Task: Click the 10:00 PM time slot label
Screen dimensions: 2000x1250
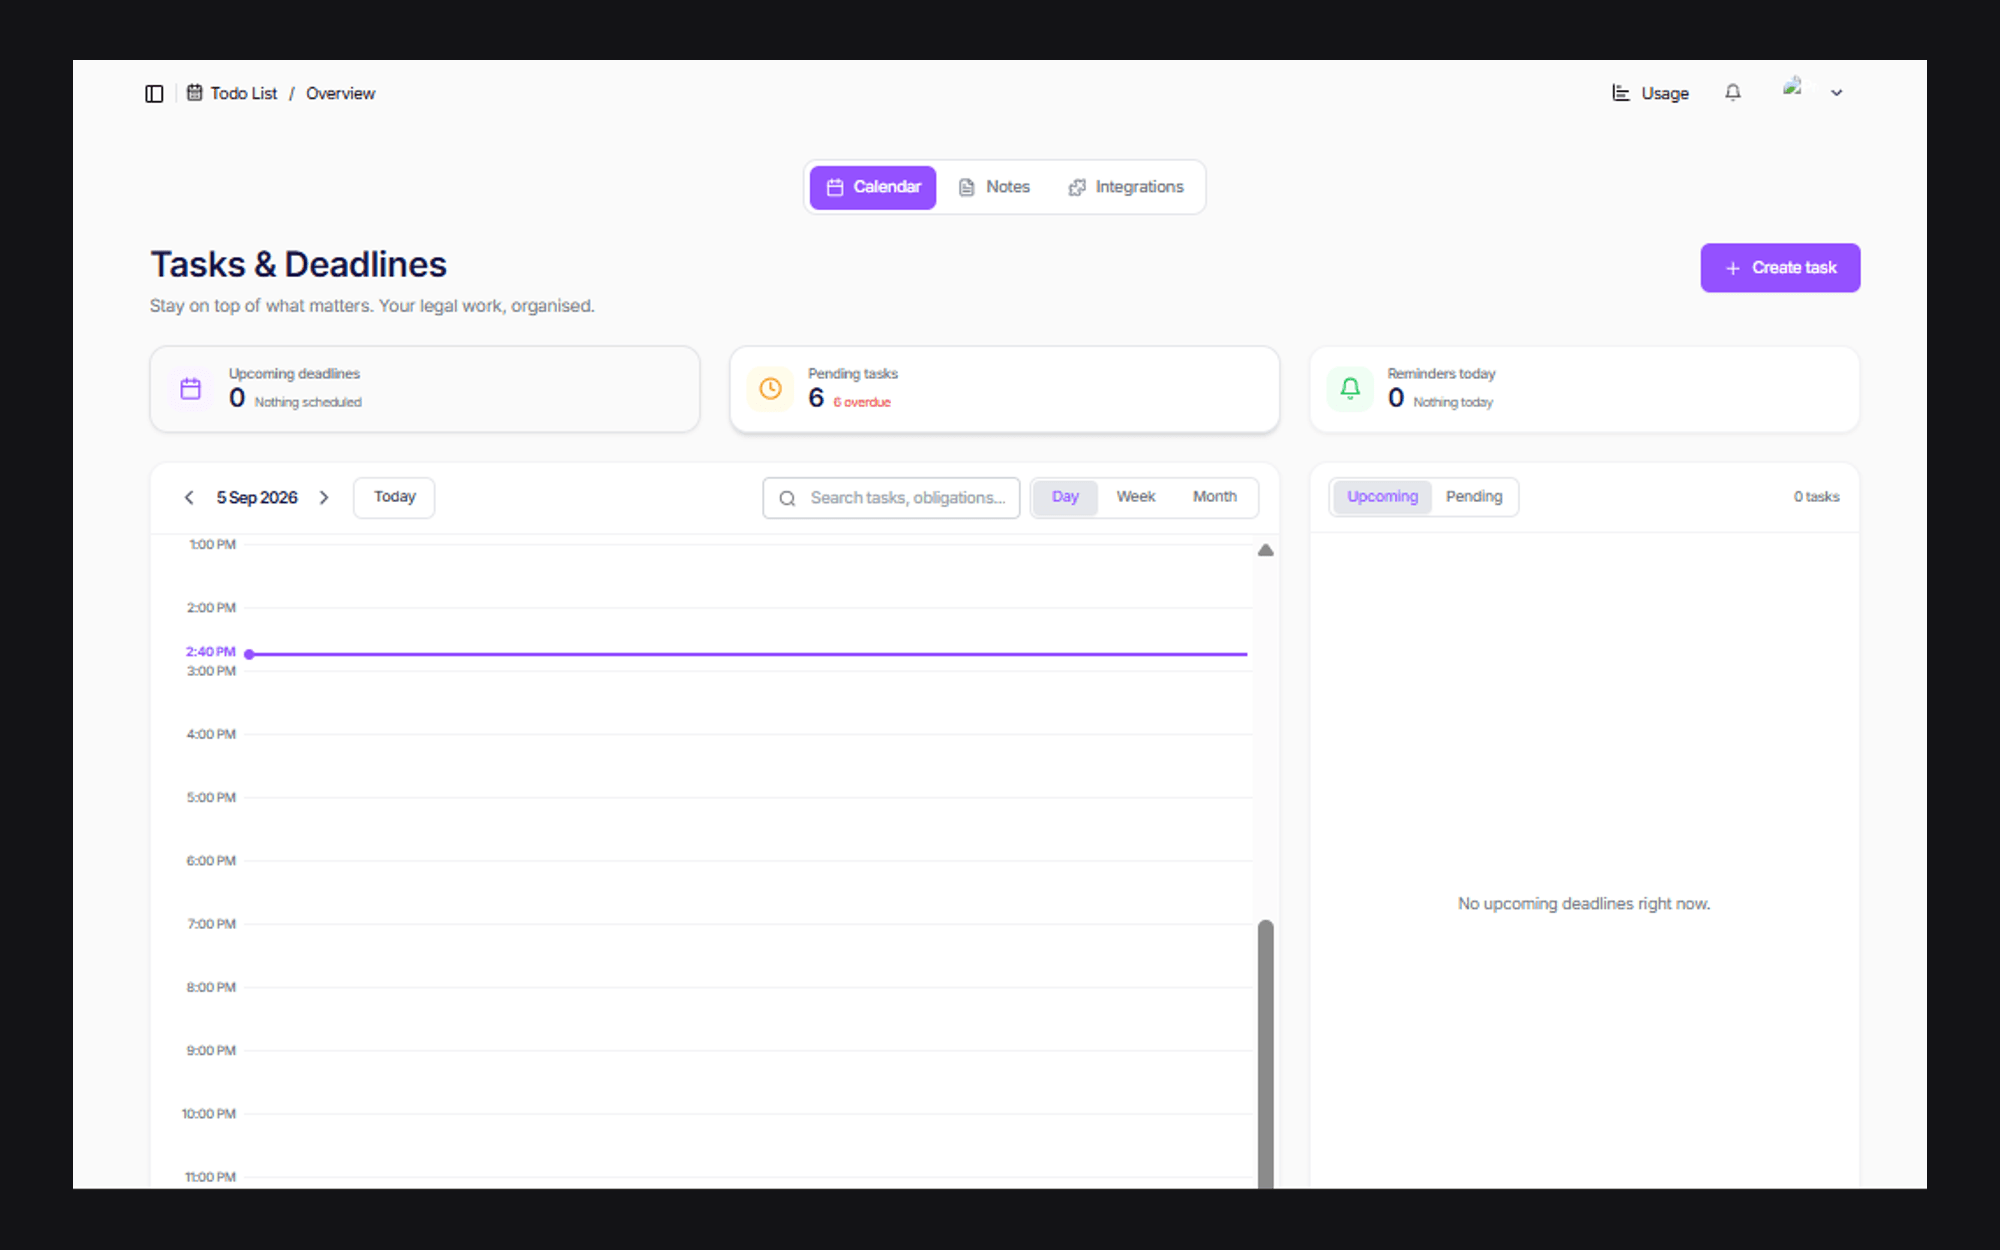Action: point(209,1114)
